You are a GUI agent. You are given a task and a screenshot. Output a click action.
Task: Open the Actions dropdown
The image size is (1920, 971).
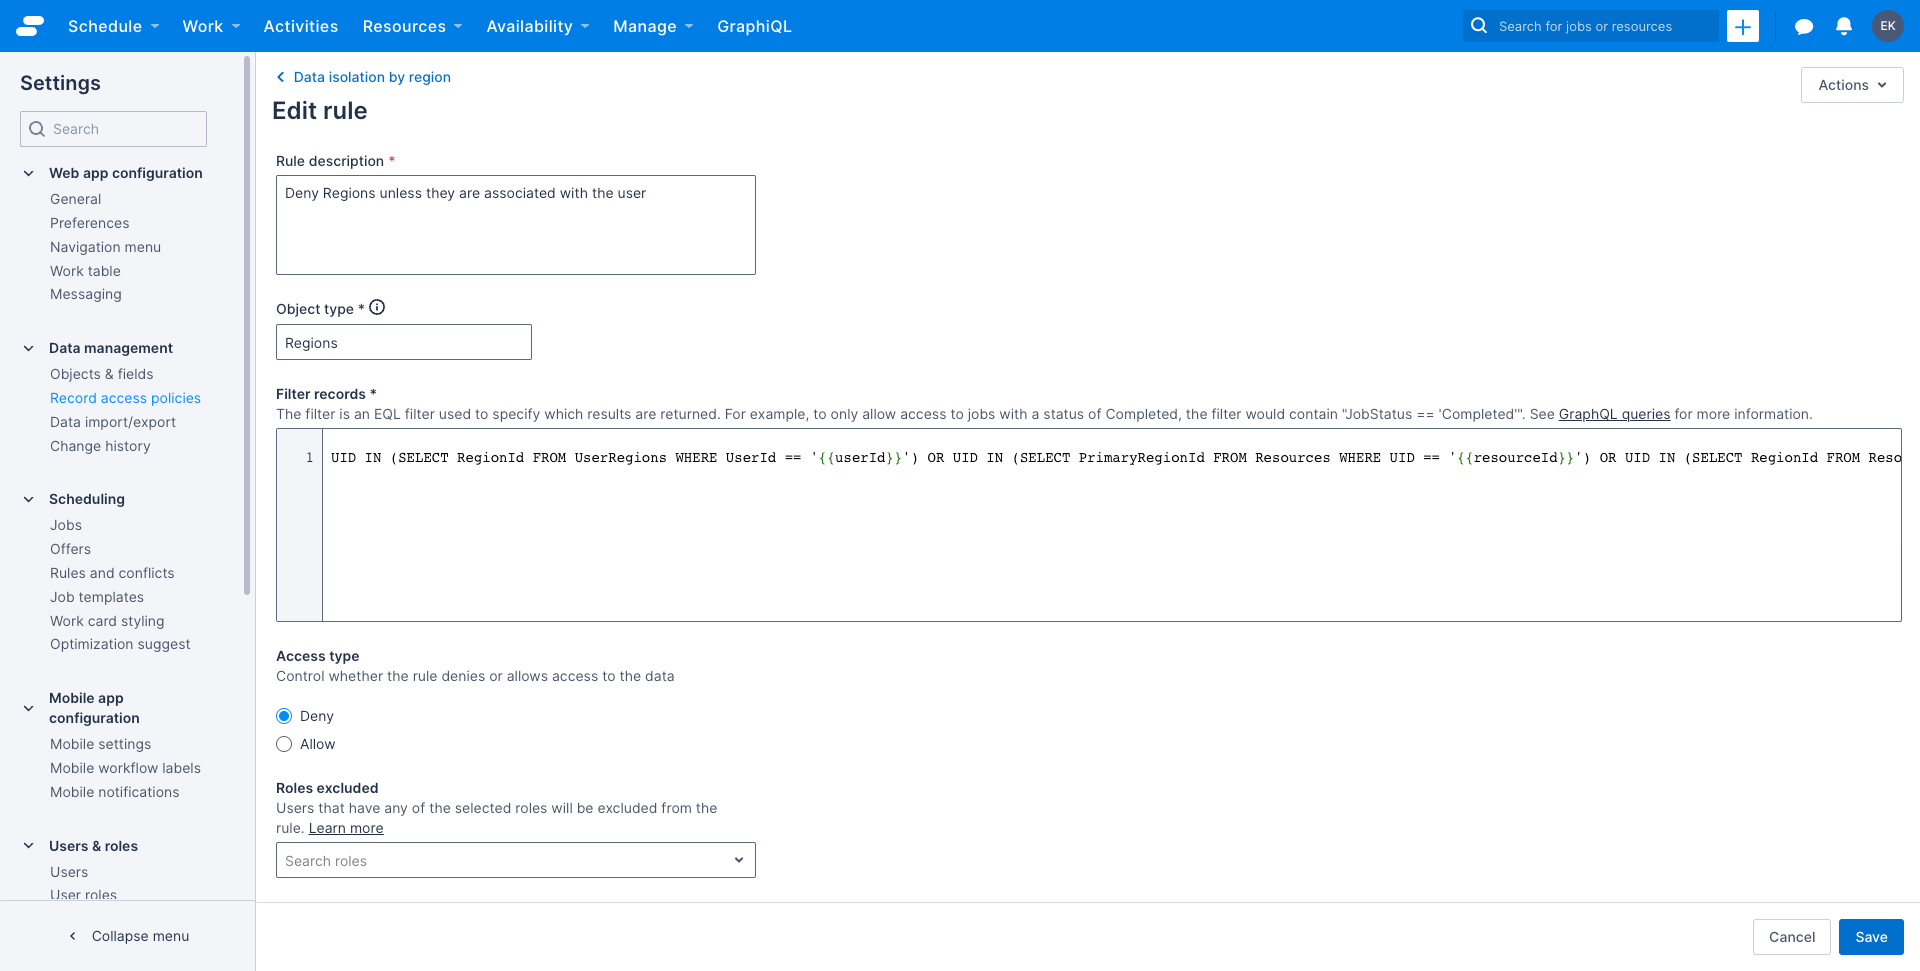click(1851, 85)
